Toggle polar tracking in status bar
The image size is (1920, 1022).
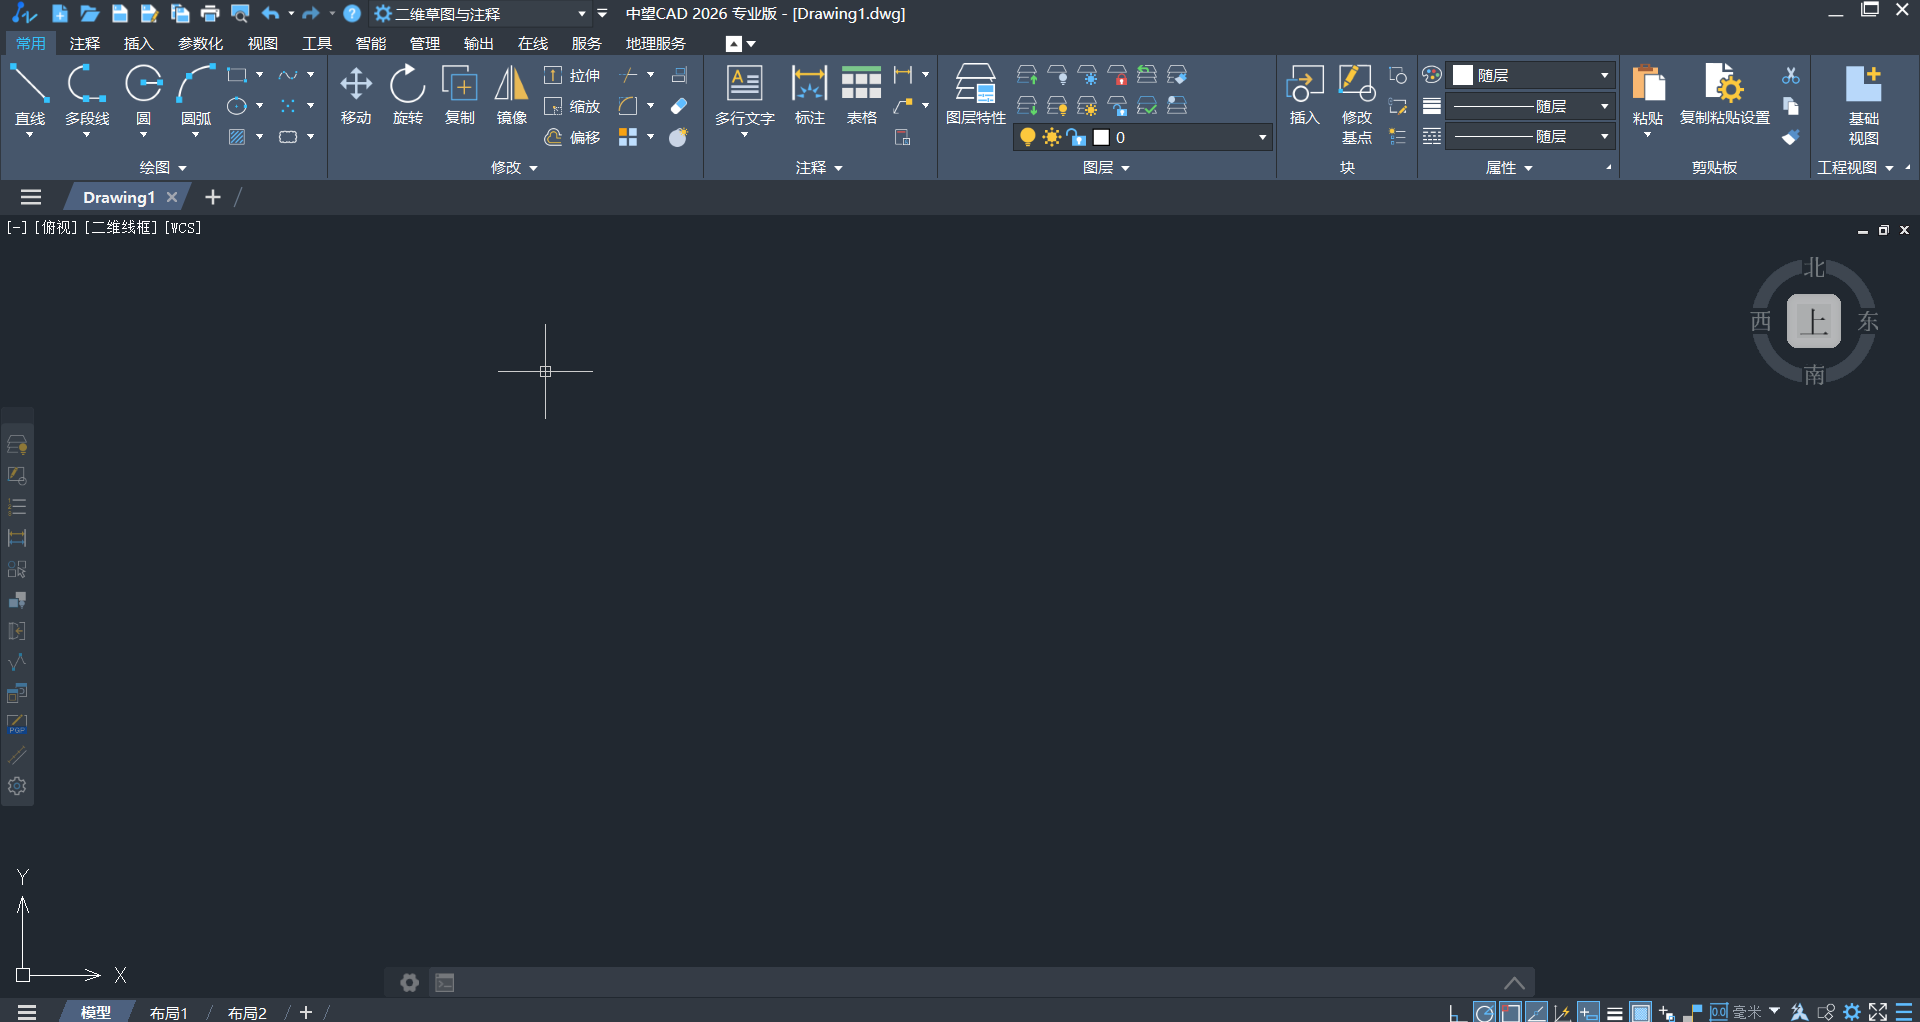click(x=1485, y=1013)
